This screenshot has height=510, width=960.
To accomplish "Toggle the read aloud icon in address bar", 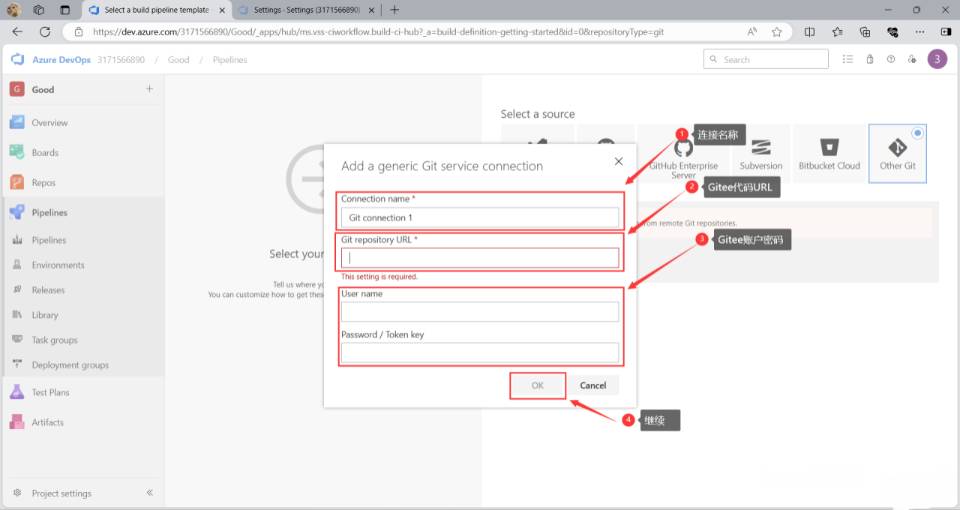I will [x=752, y=32].
